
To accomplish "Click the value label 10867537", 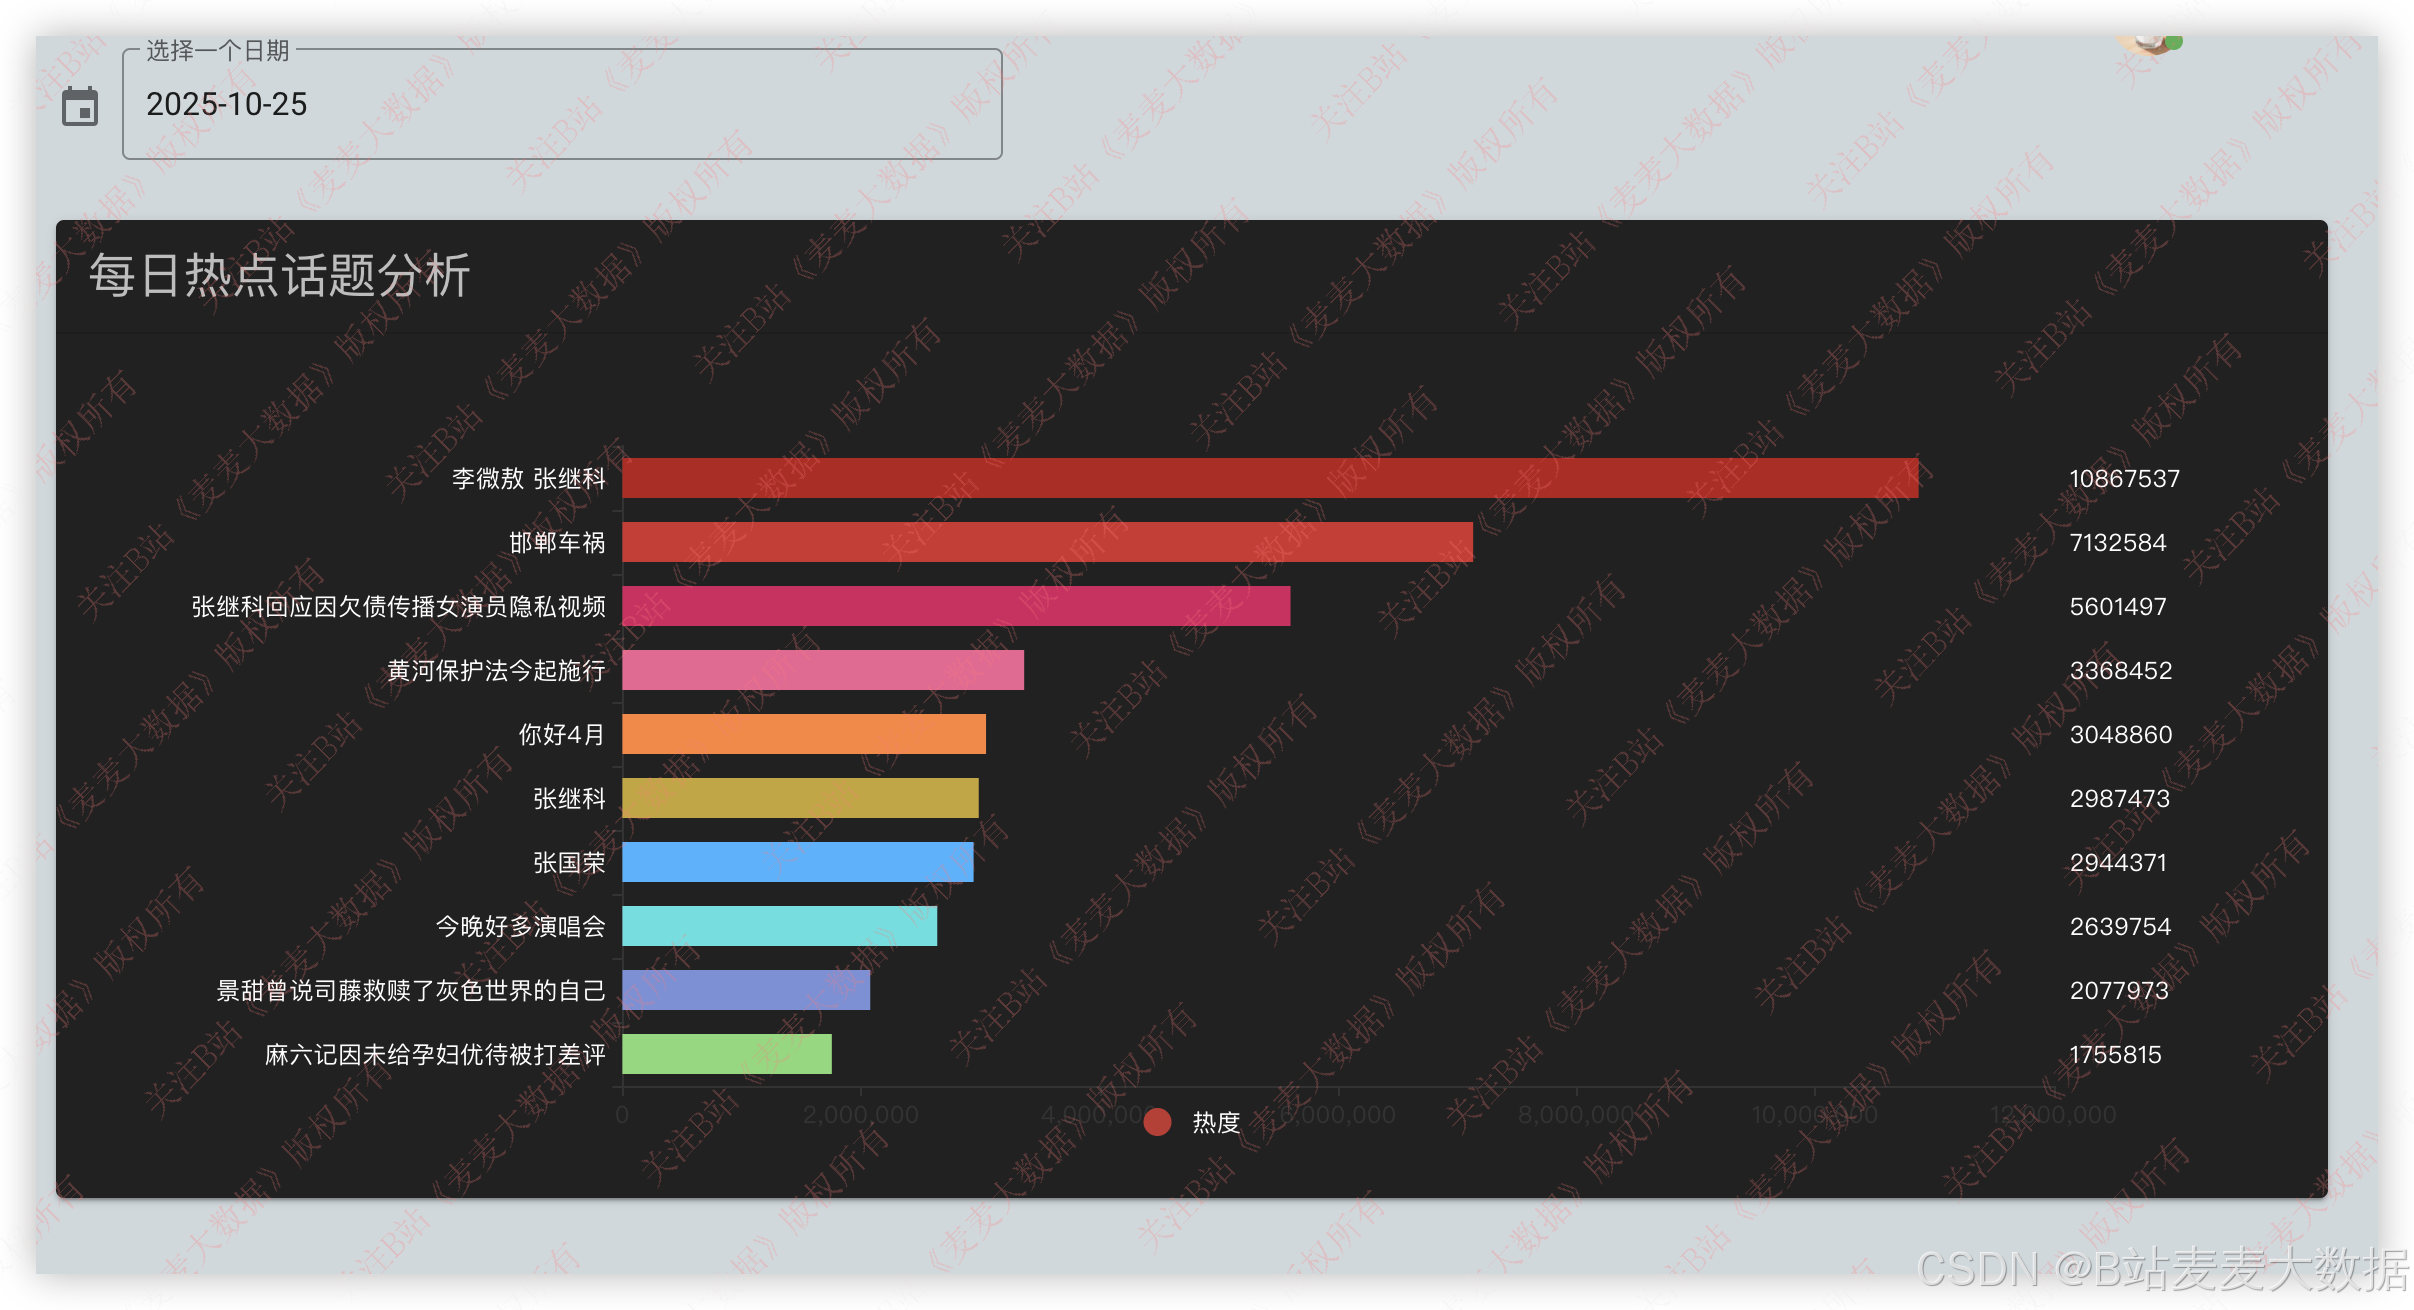I will point(2123,478).
